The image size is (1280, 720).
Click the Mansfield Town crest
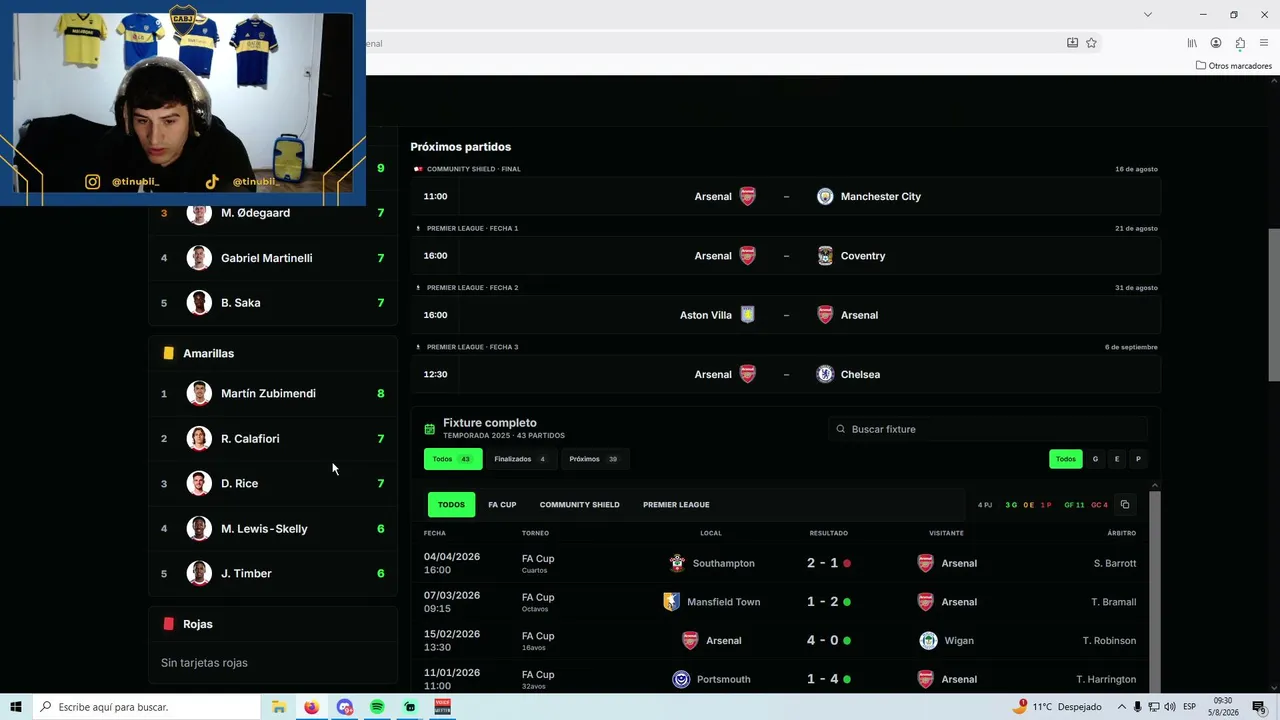coord(672,602)
